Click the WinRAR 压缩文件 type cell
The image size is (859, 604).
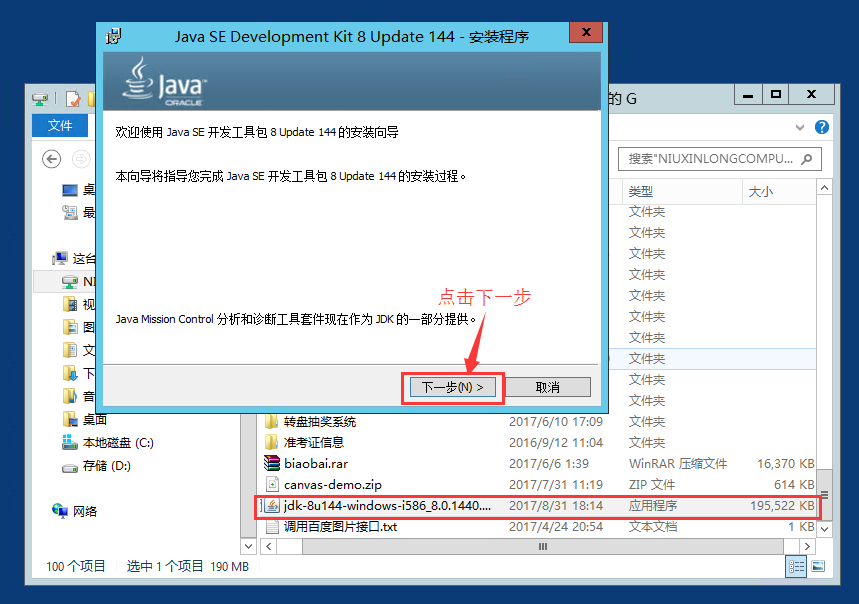(x=678, y=464)
